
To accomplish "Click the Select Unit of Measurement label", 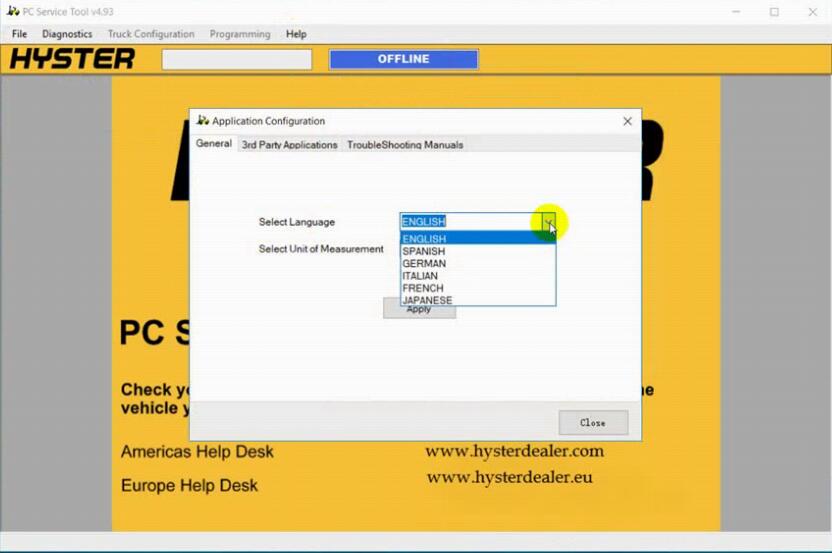I will [x=321, y=249].
